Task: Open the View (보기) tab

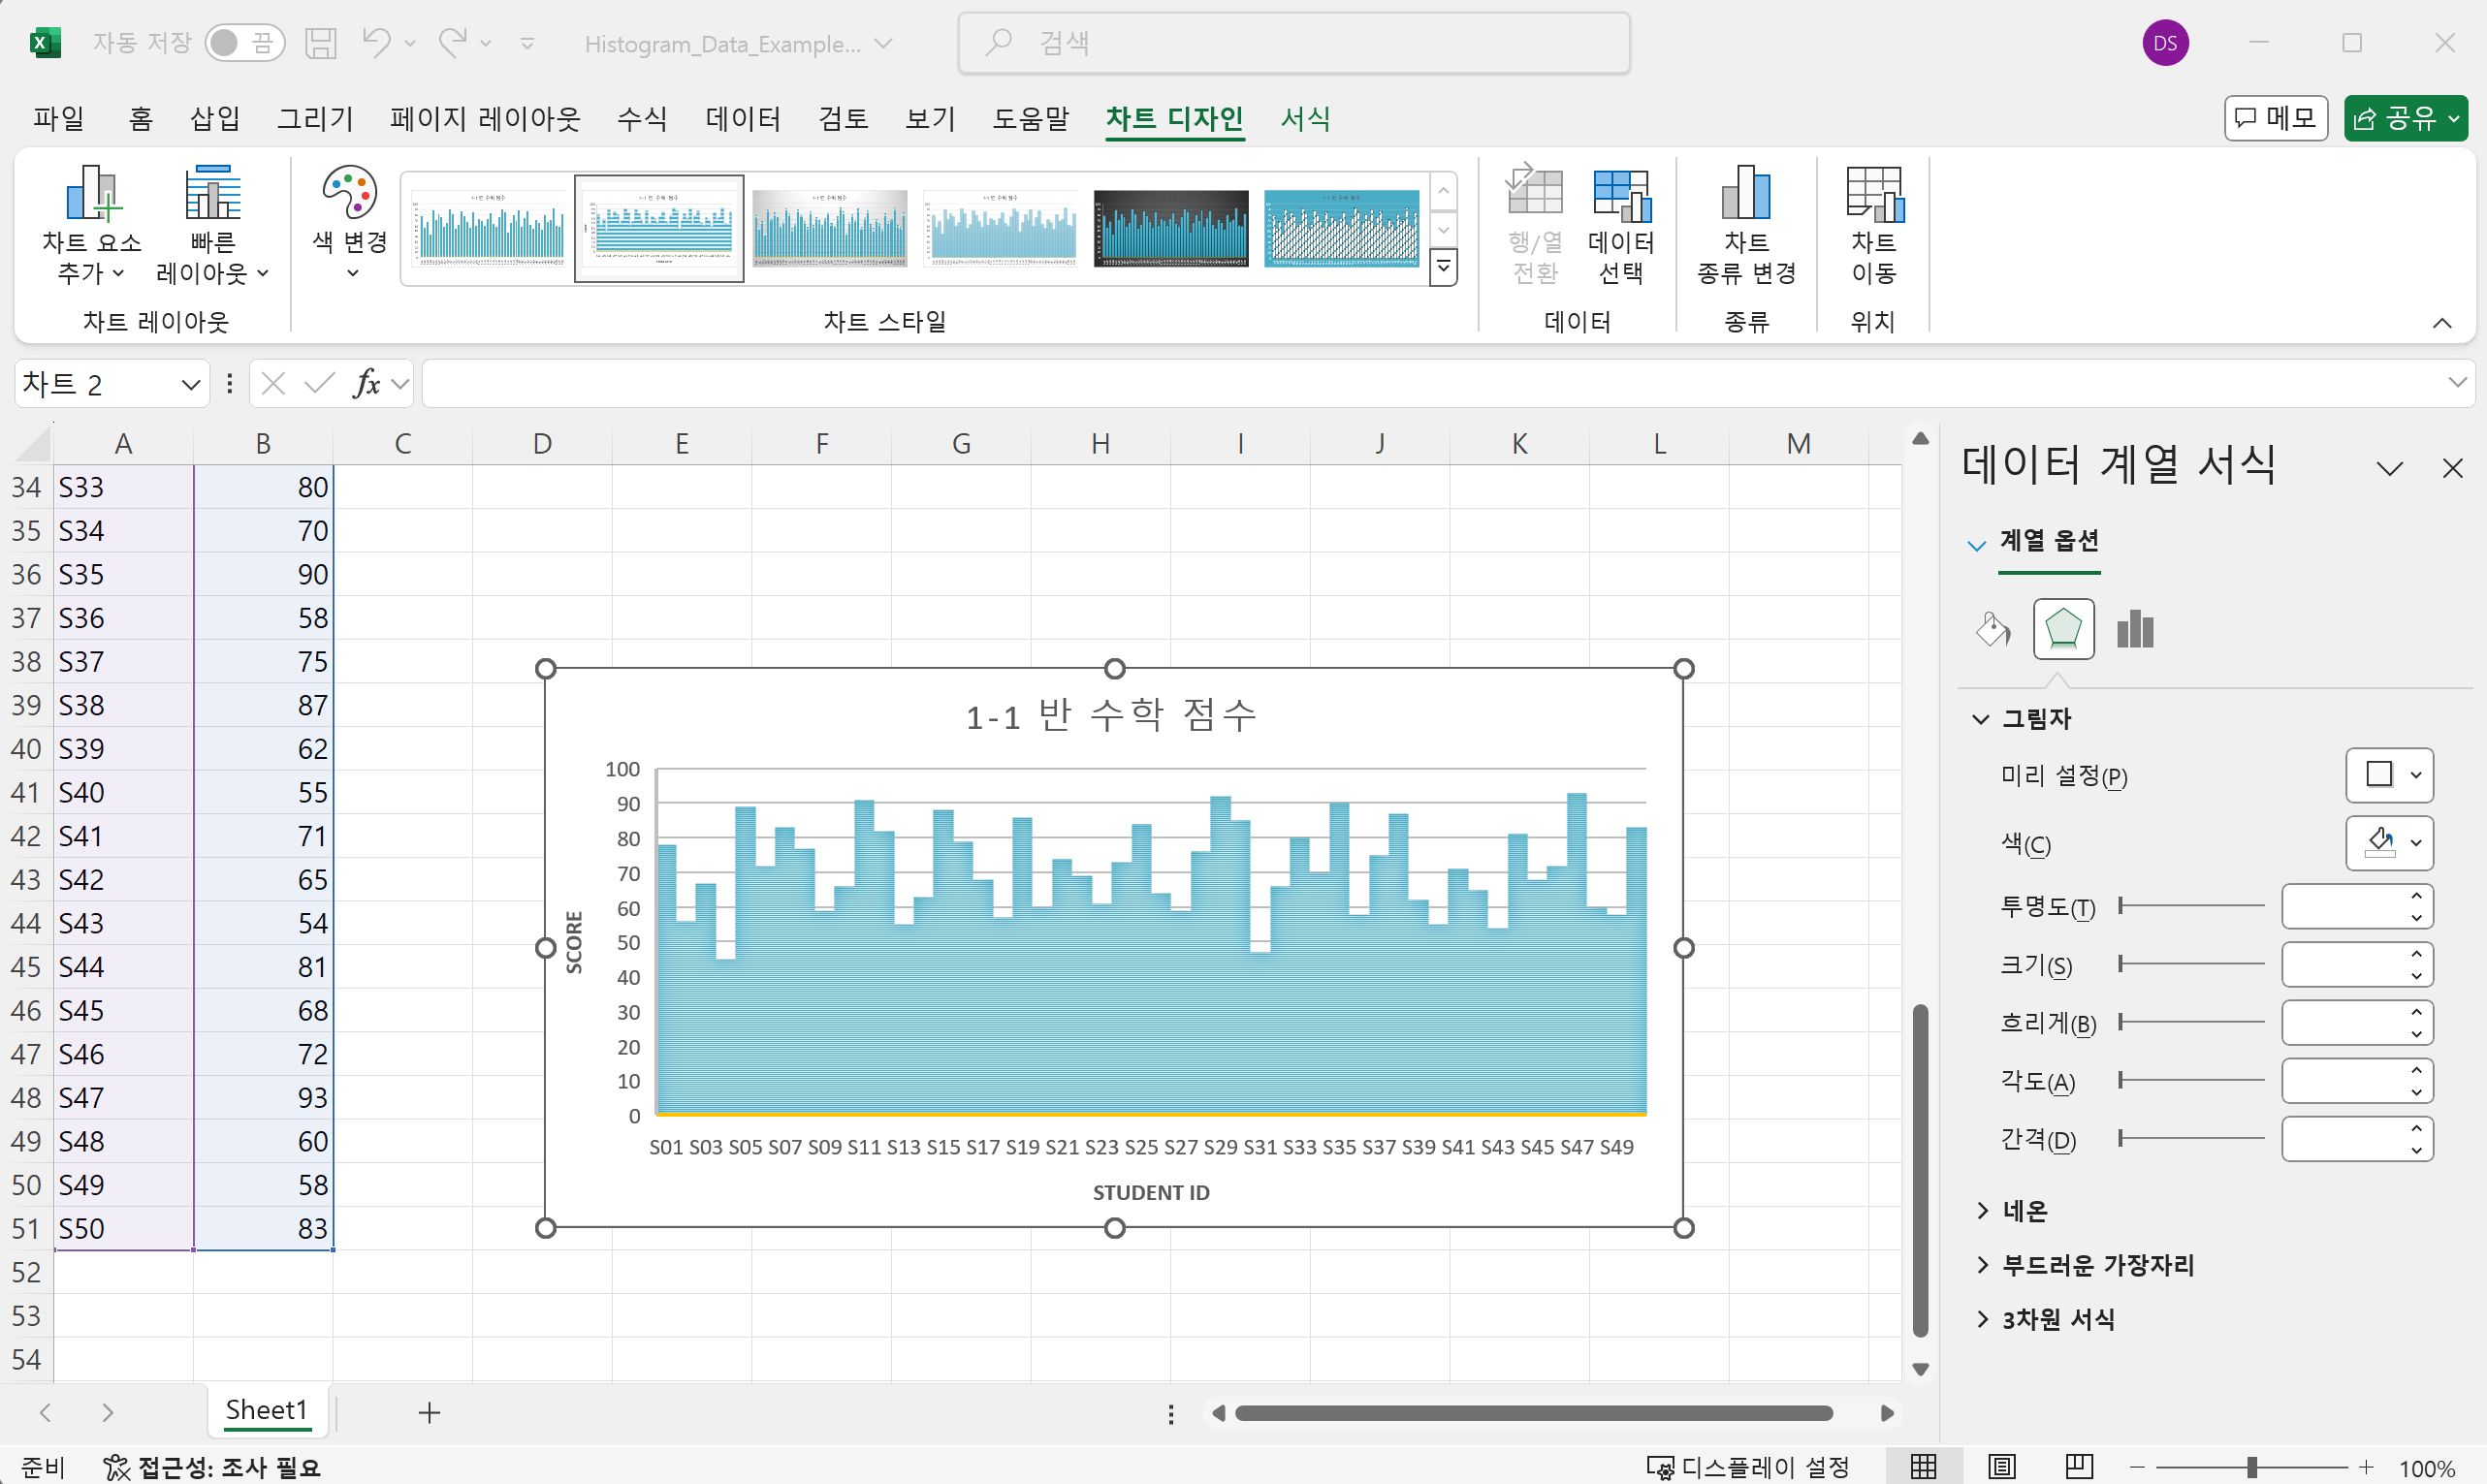Action: [x=931, y=119]
